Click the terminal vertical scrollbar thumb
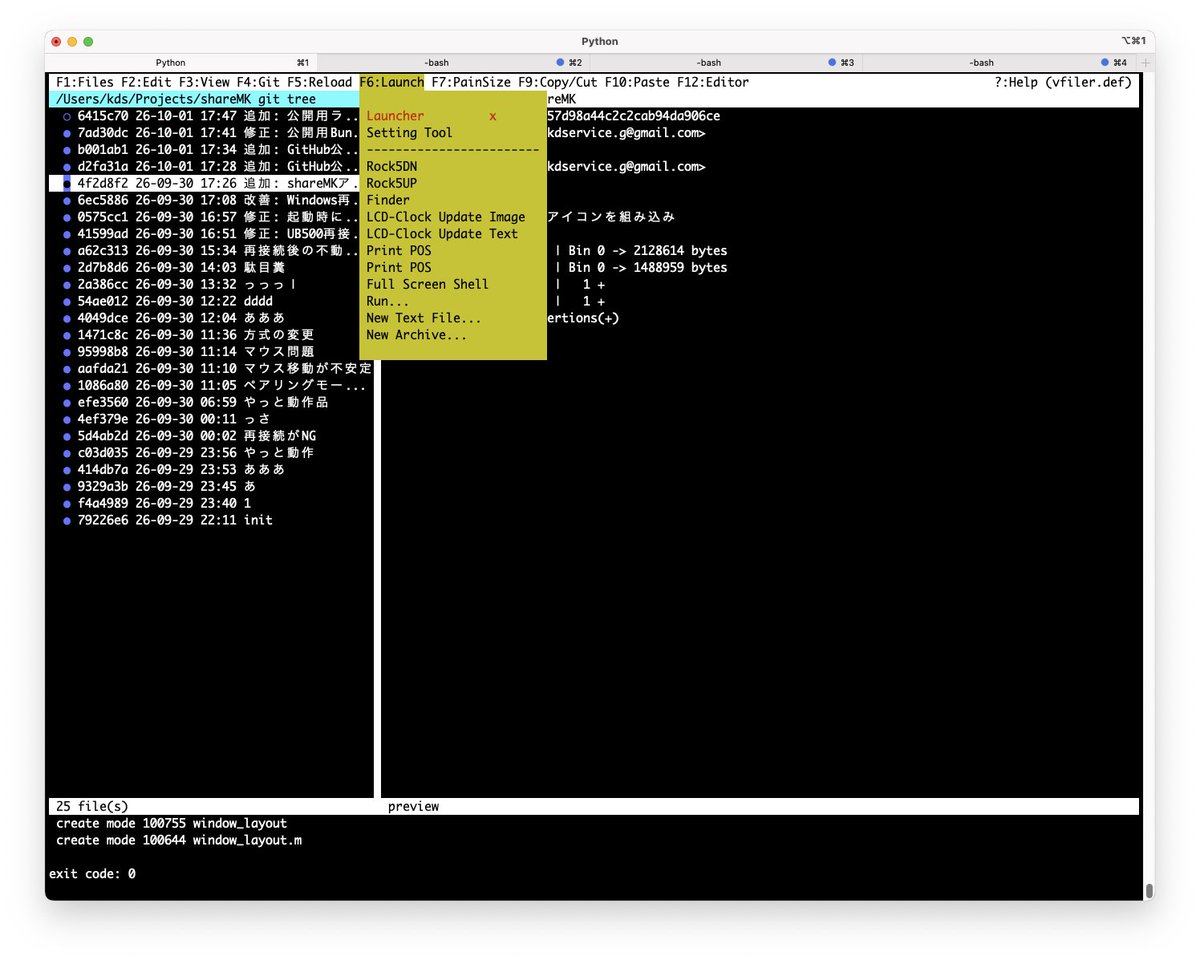The width and height of the screenshot is (1200, 960). pyautogui.click(x=1149, y=890)
